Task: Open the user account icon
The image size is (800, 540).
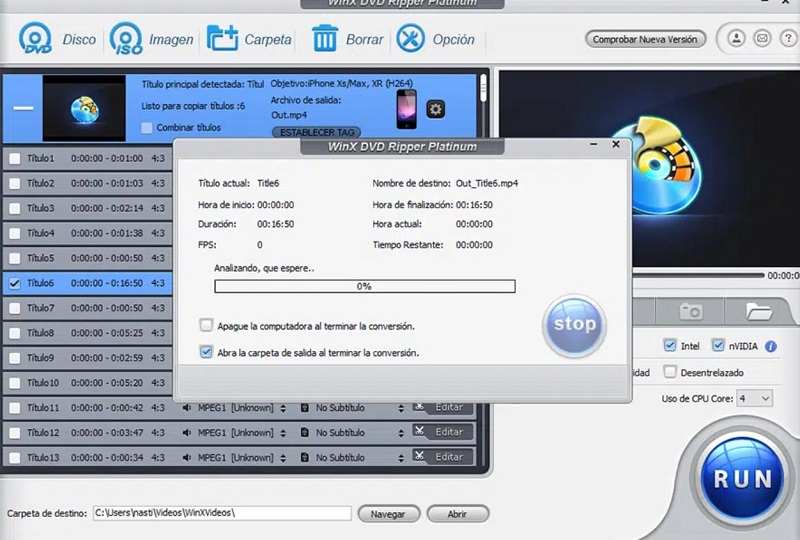Action: [736, 38]
